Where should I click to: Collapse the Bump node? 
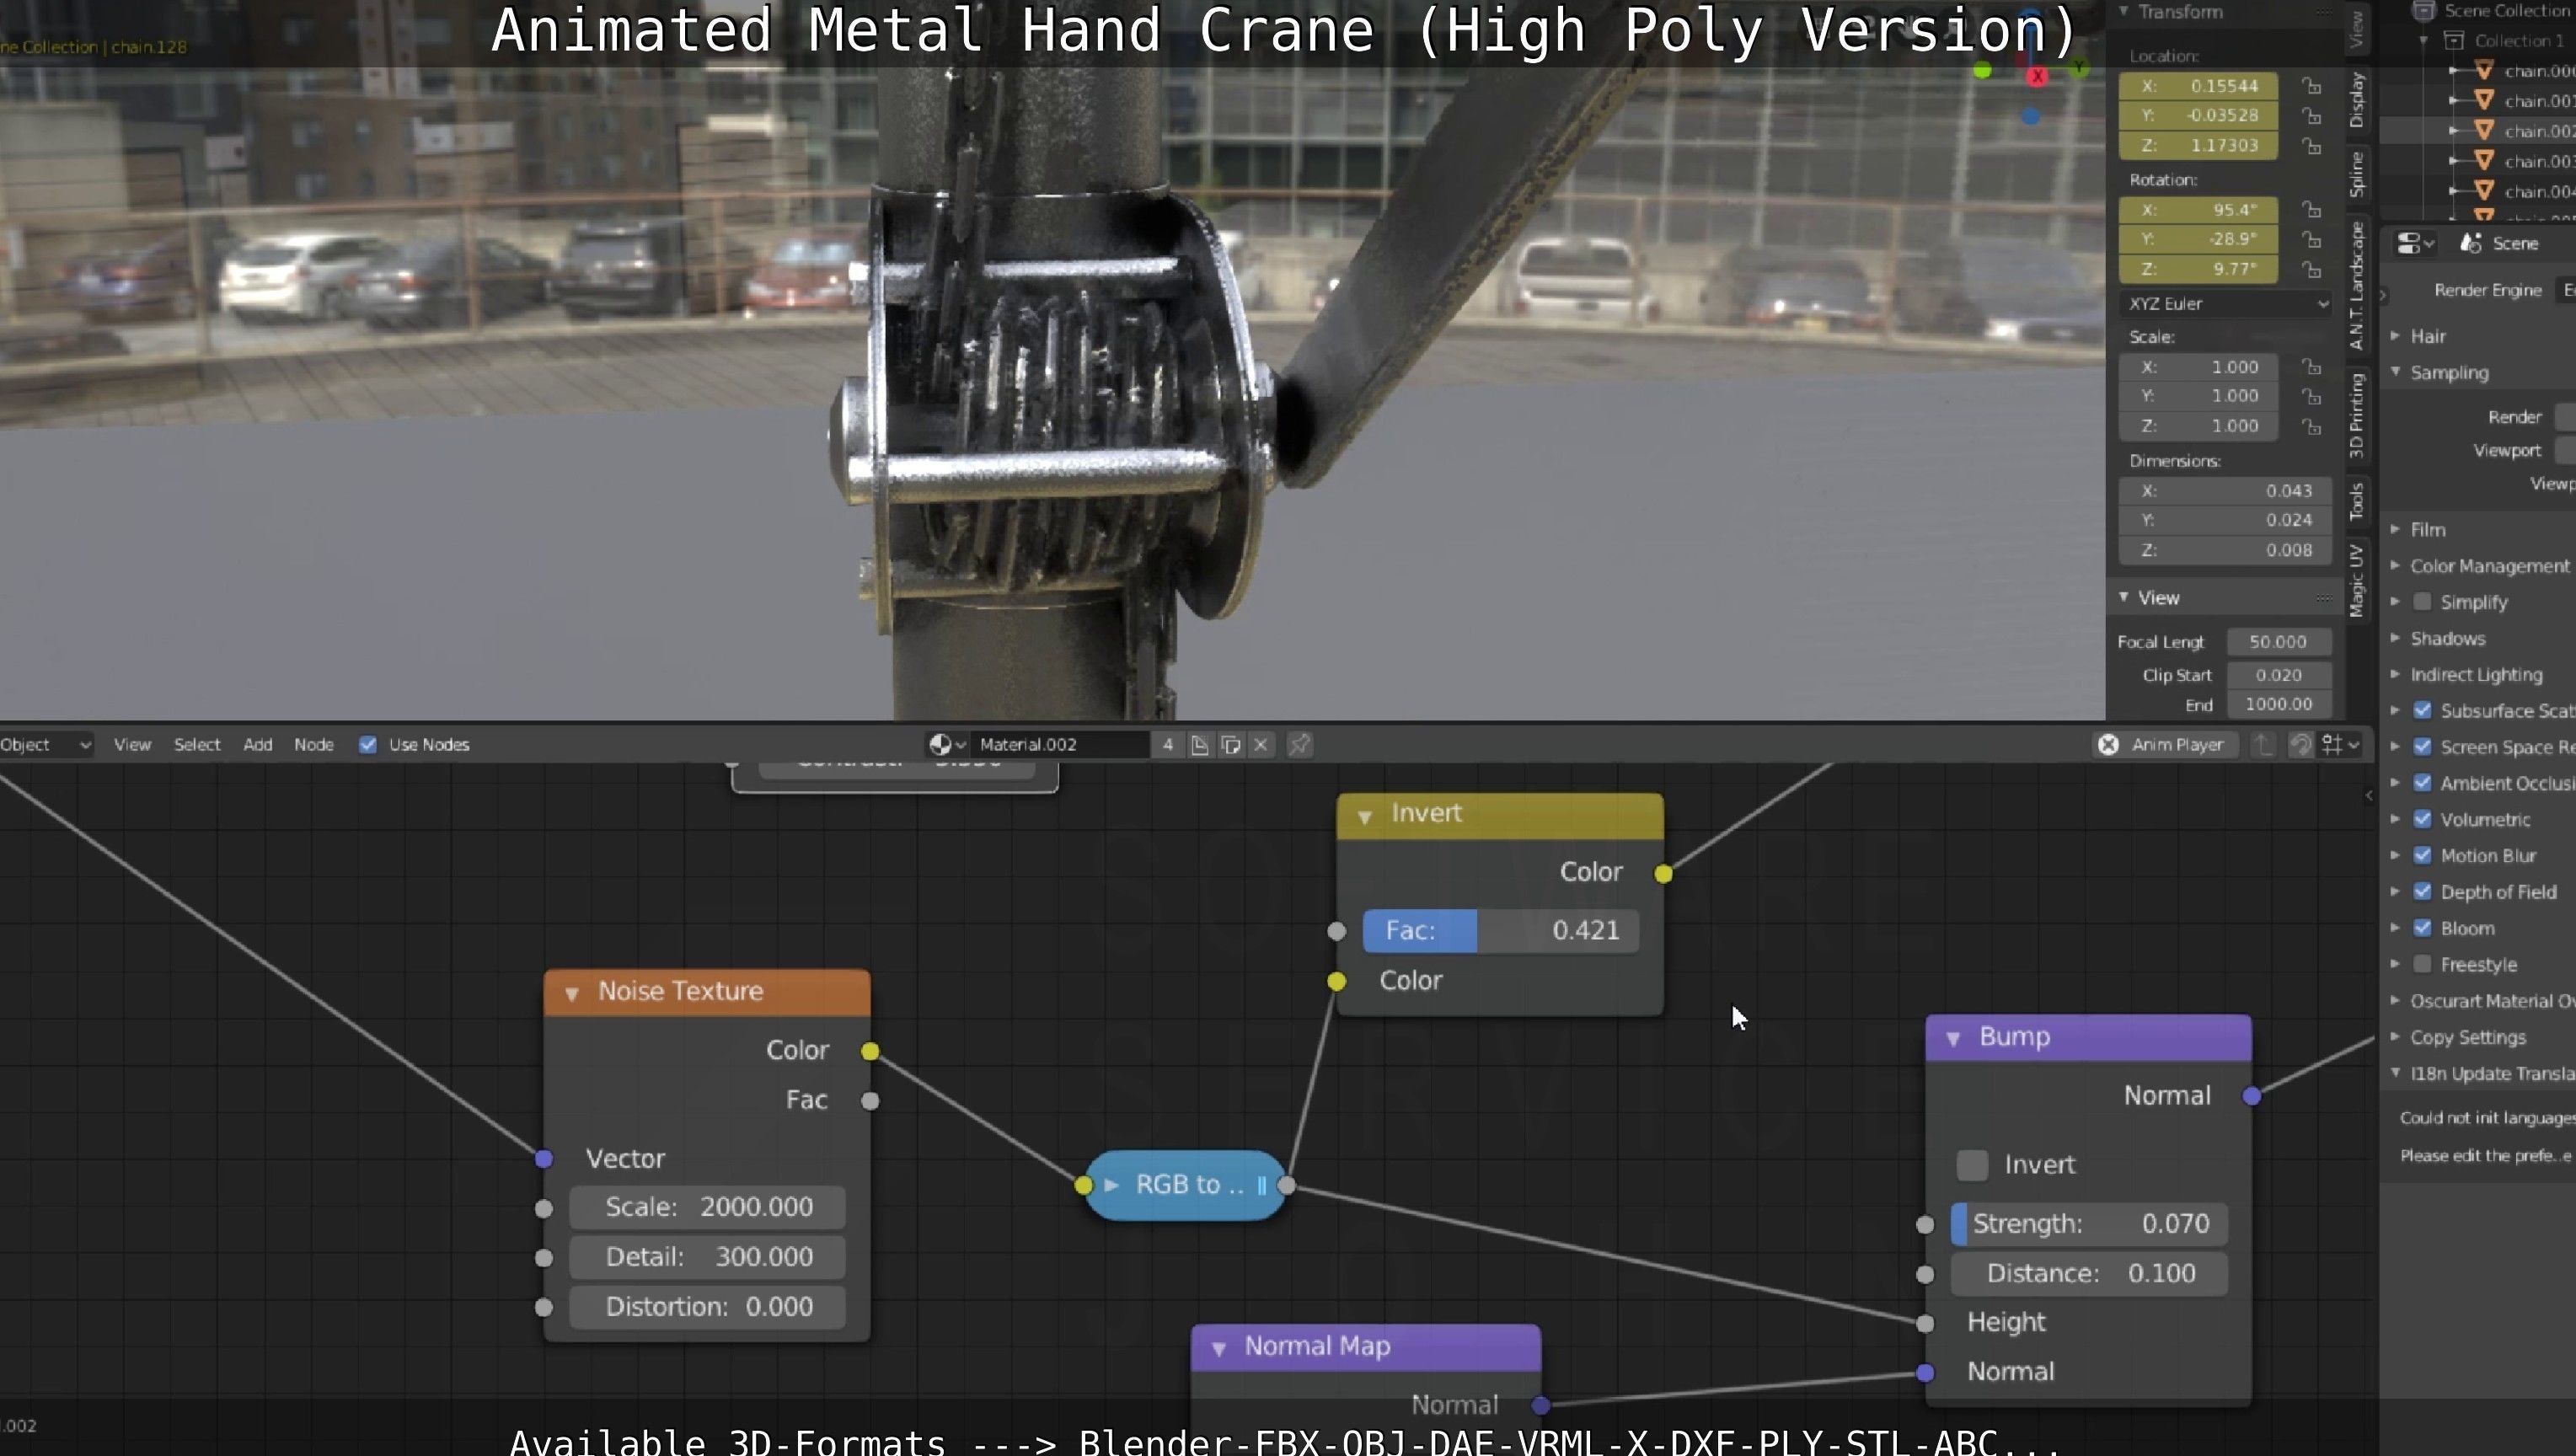coord(1953,1039)
